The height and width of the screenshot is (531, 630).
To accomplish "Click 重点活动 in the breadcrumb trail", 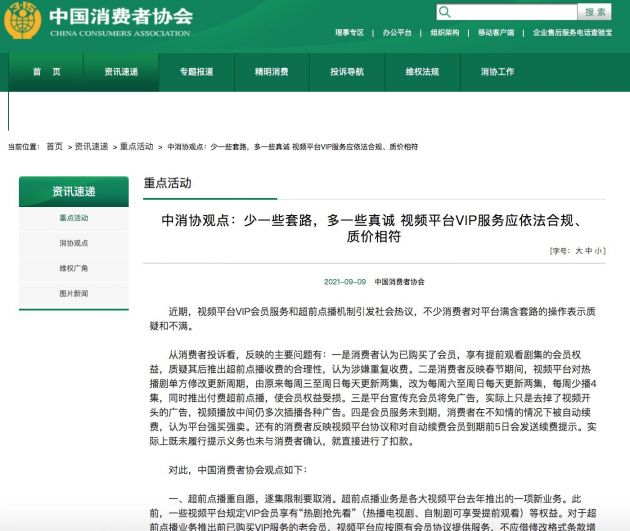I will tap(137, 147).
